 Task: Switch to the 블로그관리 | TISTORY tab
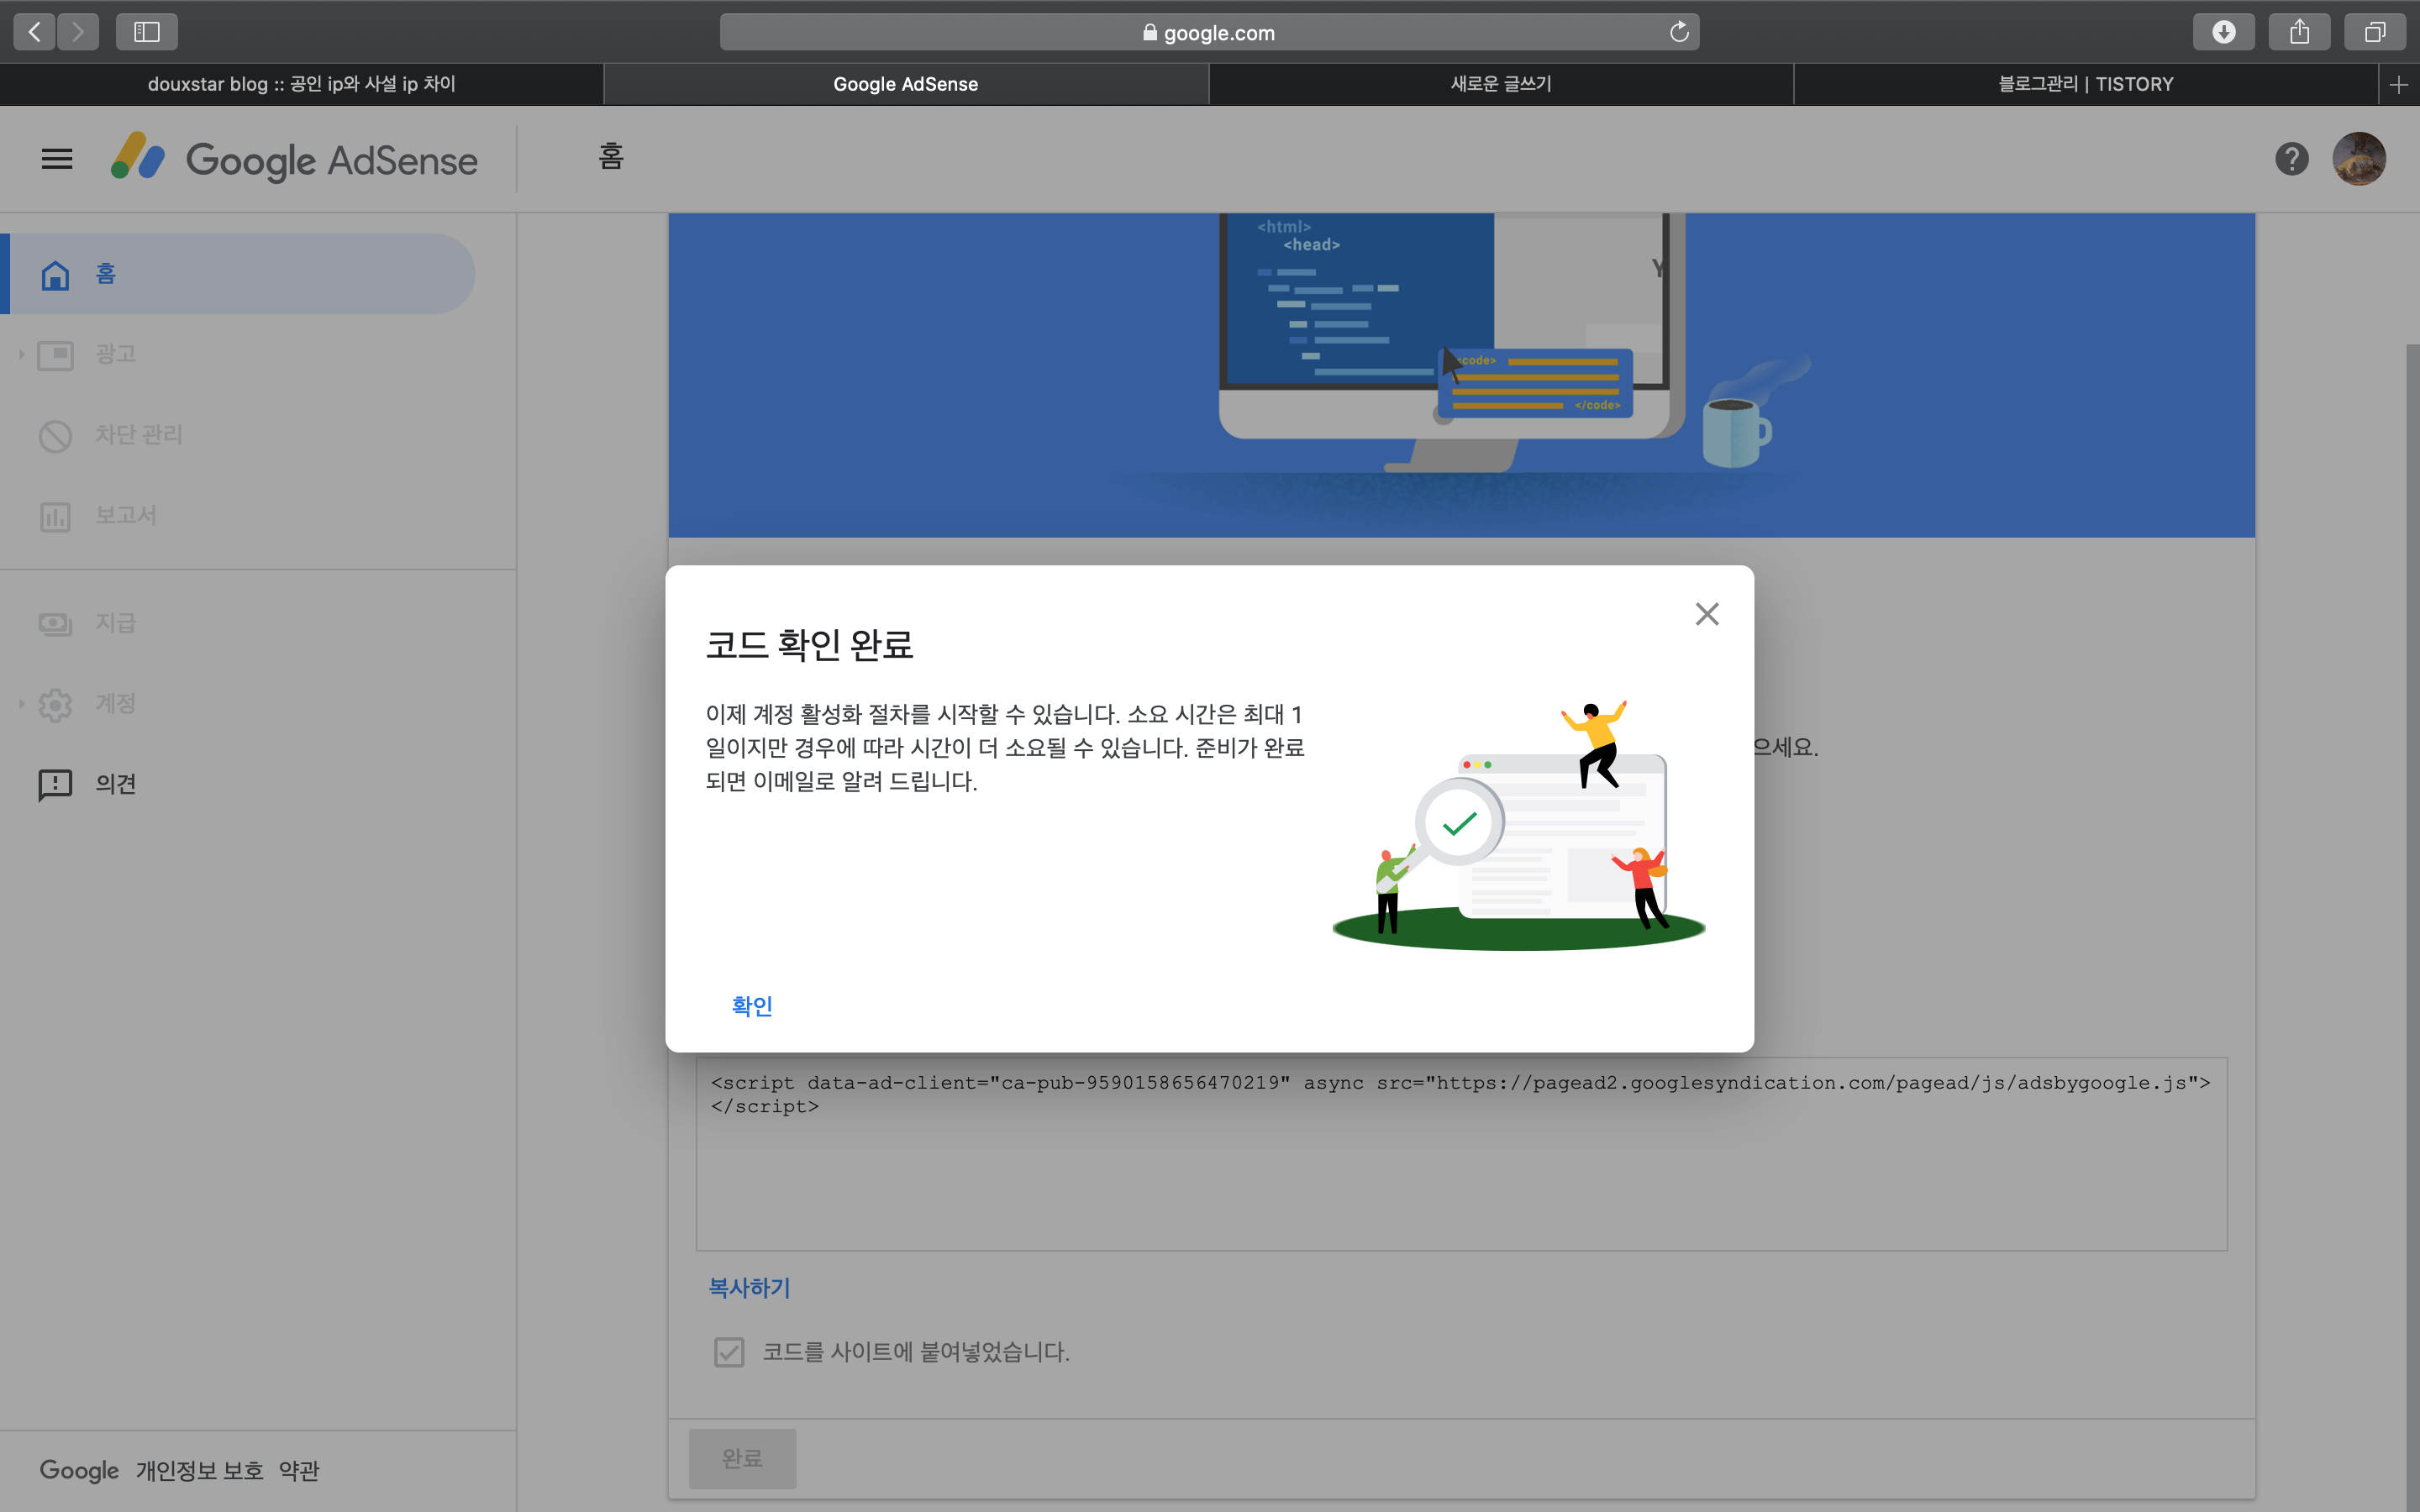pyautogui.click(x=2085, y=84)
